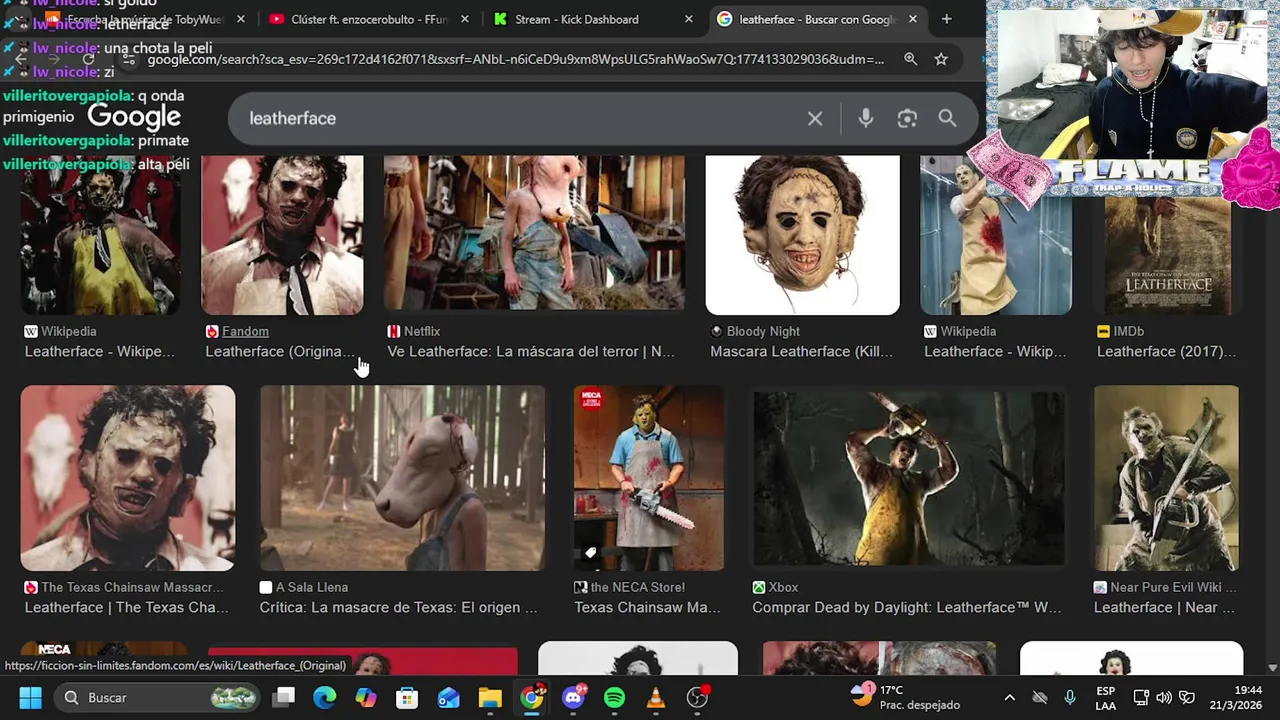The image size is (1280, 720).
Task: Clear the leatherface search query with the X
Action: 815,118
